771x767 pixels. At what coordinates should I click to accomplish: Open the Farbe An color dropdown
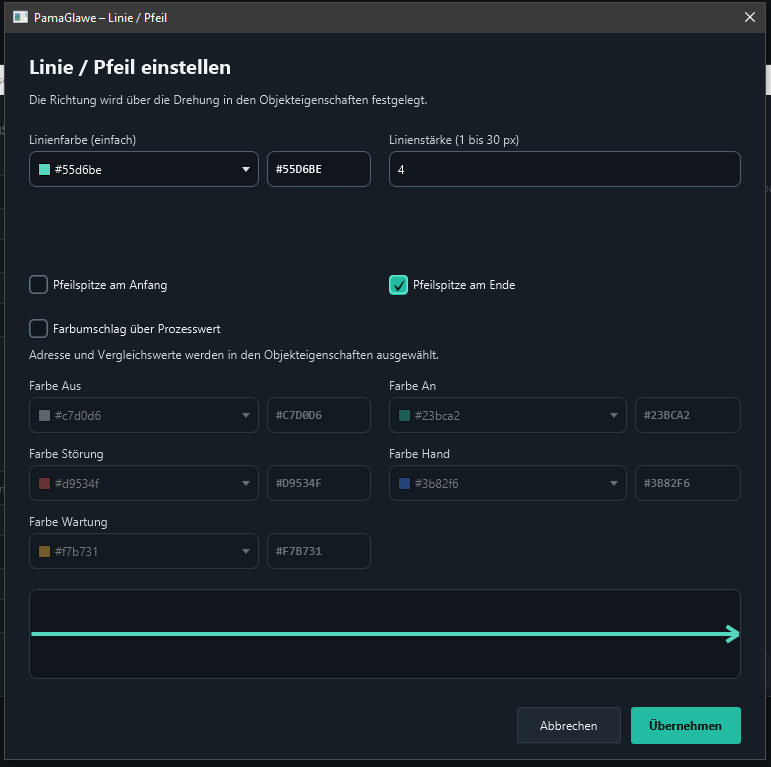coord(507,415)
